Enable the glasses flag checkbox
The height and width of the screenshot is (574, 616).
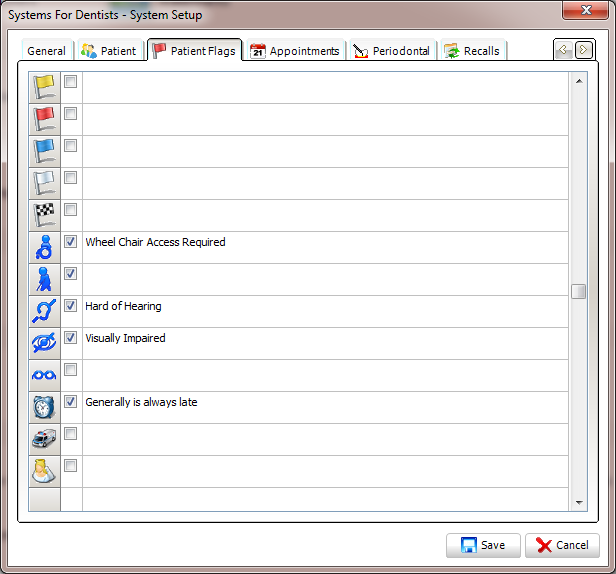[x=71, y=370]
